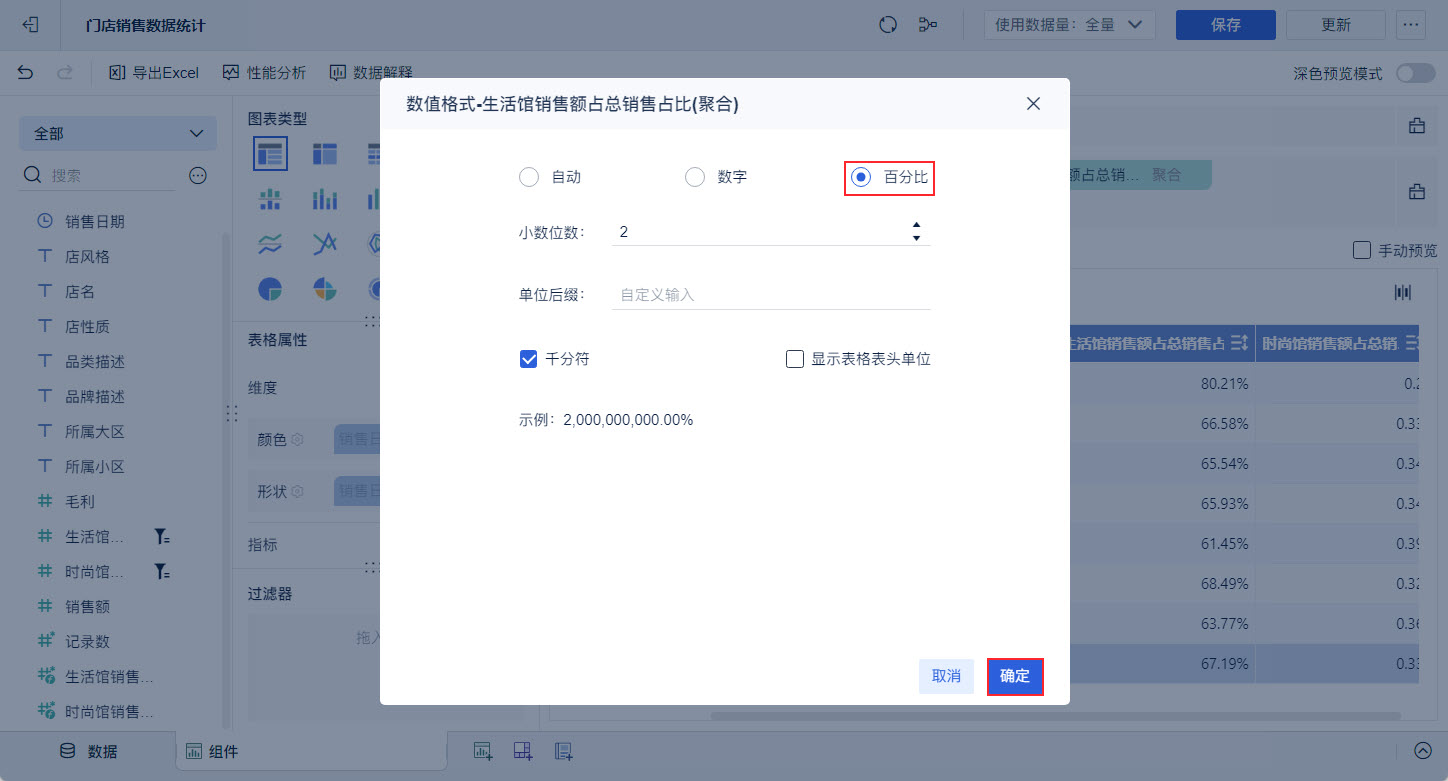Viewport: 1448px width, 781px height.
Task: Open the three-dot more menu beside 更新
Action: (x=1411, y=25)
